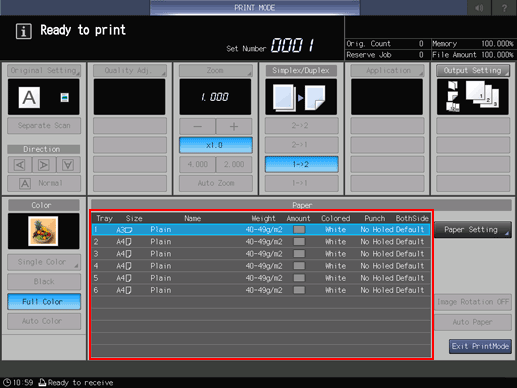Open help with the question mark icon

coord(504,8)
